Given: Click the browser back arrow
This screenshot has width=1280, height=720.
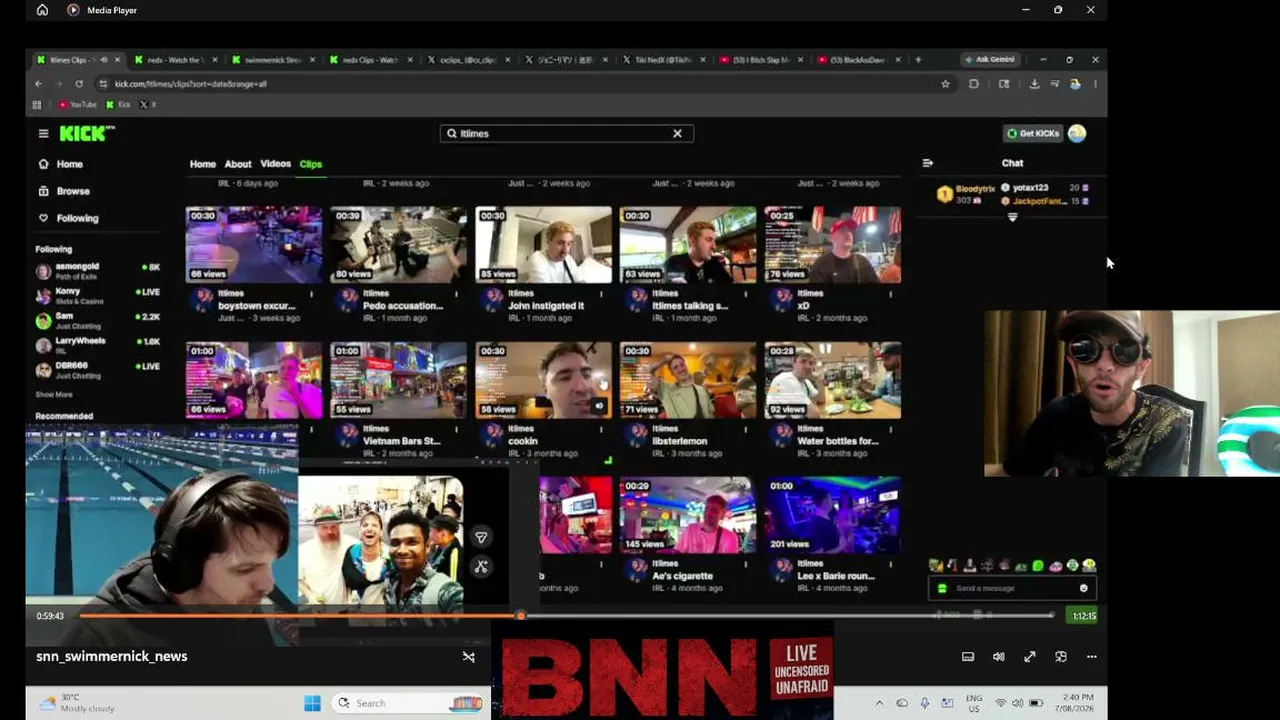Looking at the screenshot, I should click(38, 84).
